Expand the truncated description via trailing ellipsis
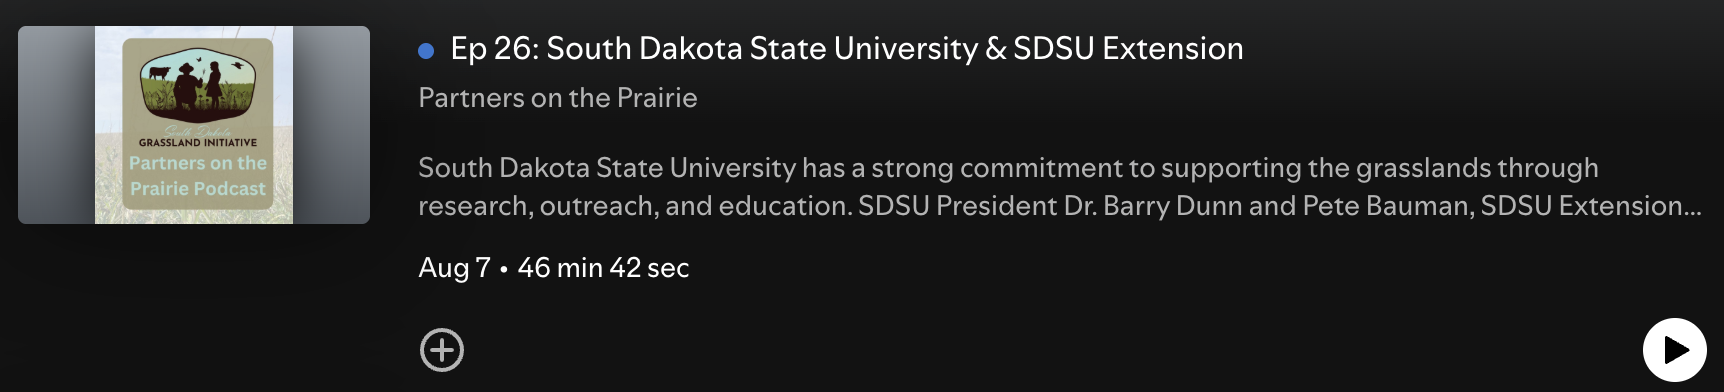1724x392 pixels. (1692, 207)
